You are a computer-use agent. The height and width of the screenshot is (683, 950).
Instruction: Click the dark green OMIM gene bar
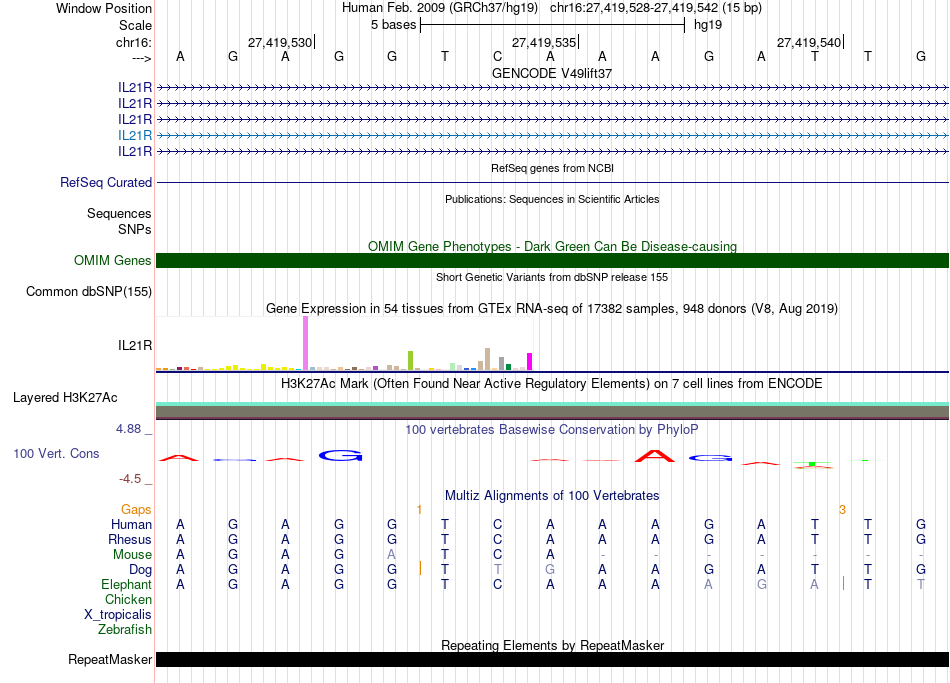coord(552,261)
